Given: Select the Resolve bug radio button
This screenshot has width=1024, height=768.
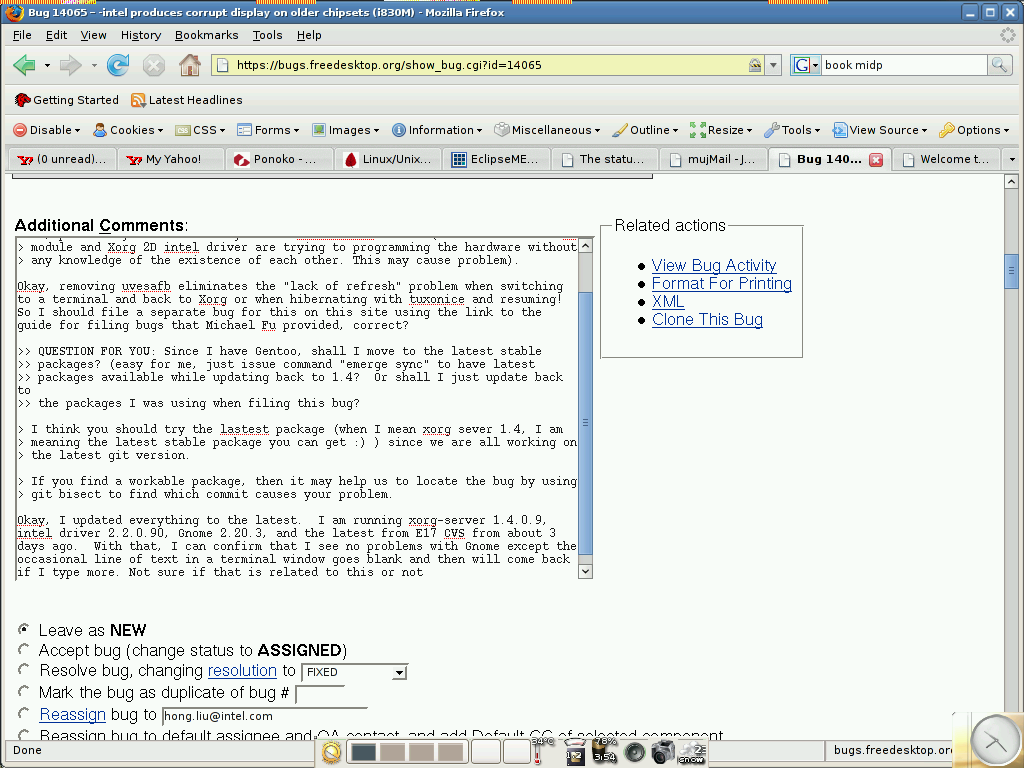Looking at the screenshot, I should pos(23,670).
